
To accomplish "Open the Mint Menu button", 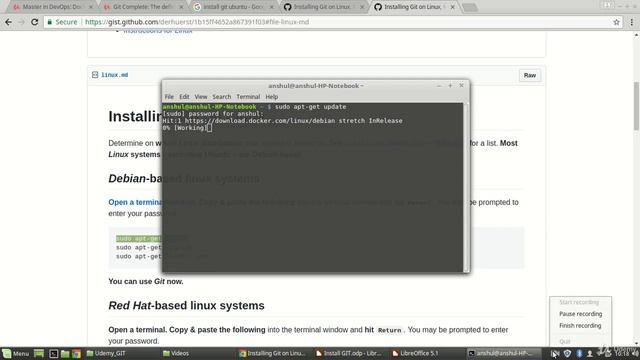I will pos(16,353).
